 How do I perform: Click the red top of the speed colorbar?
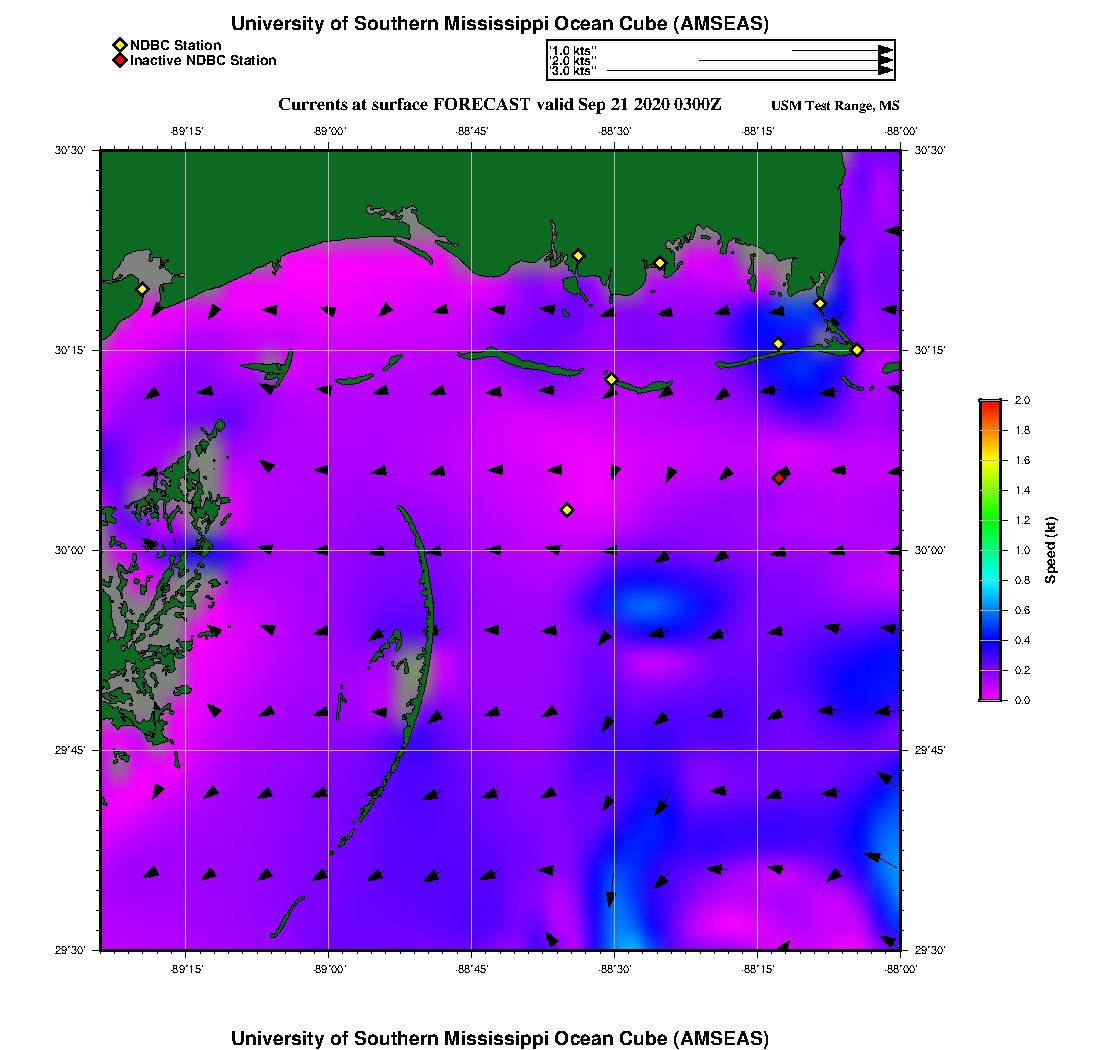coord(989,403)
